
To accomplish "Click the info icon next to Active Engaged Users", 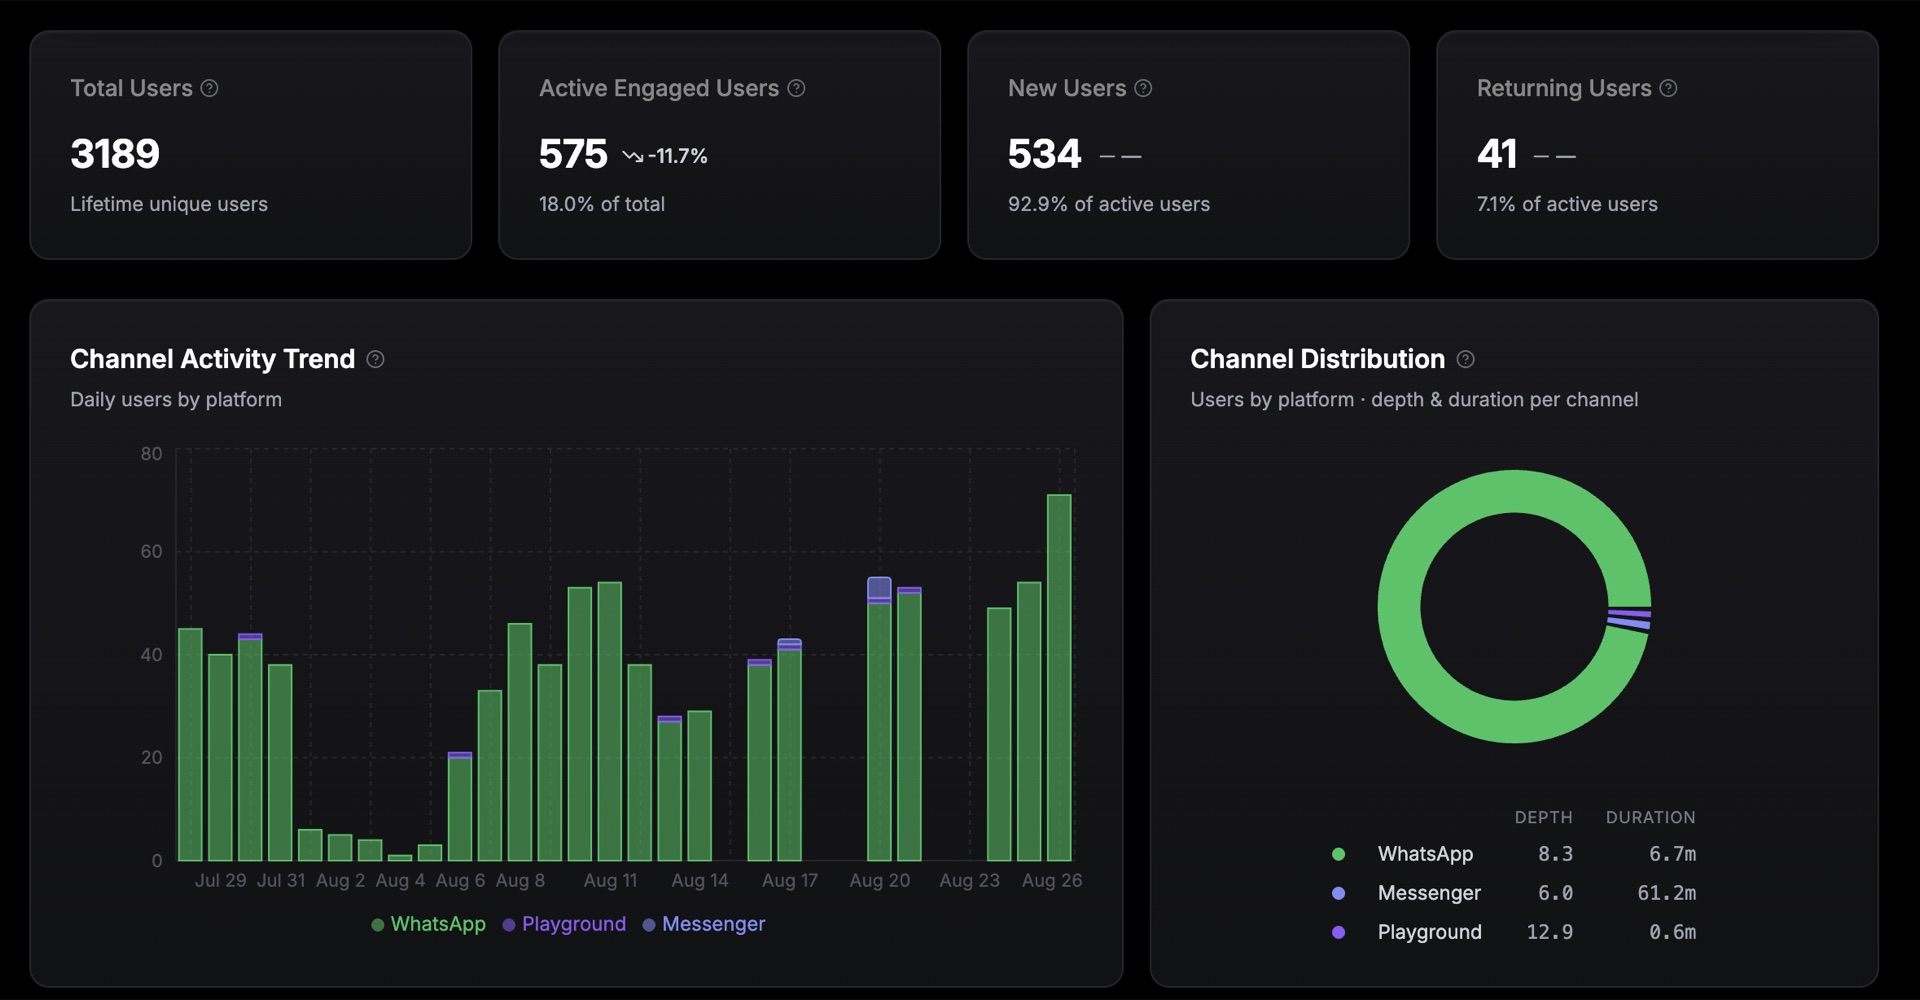I will coord(796,88).
